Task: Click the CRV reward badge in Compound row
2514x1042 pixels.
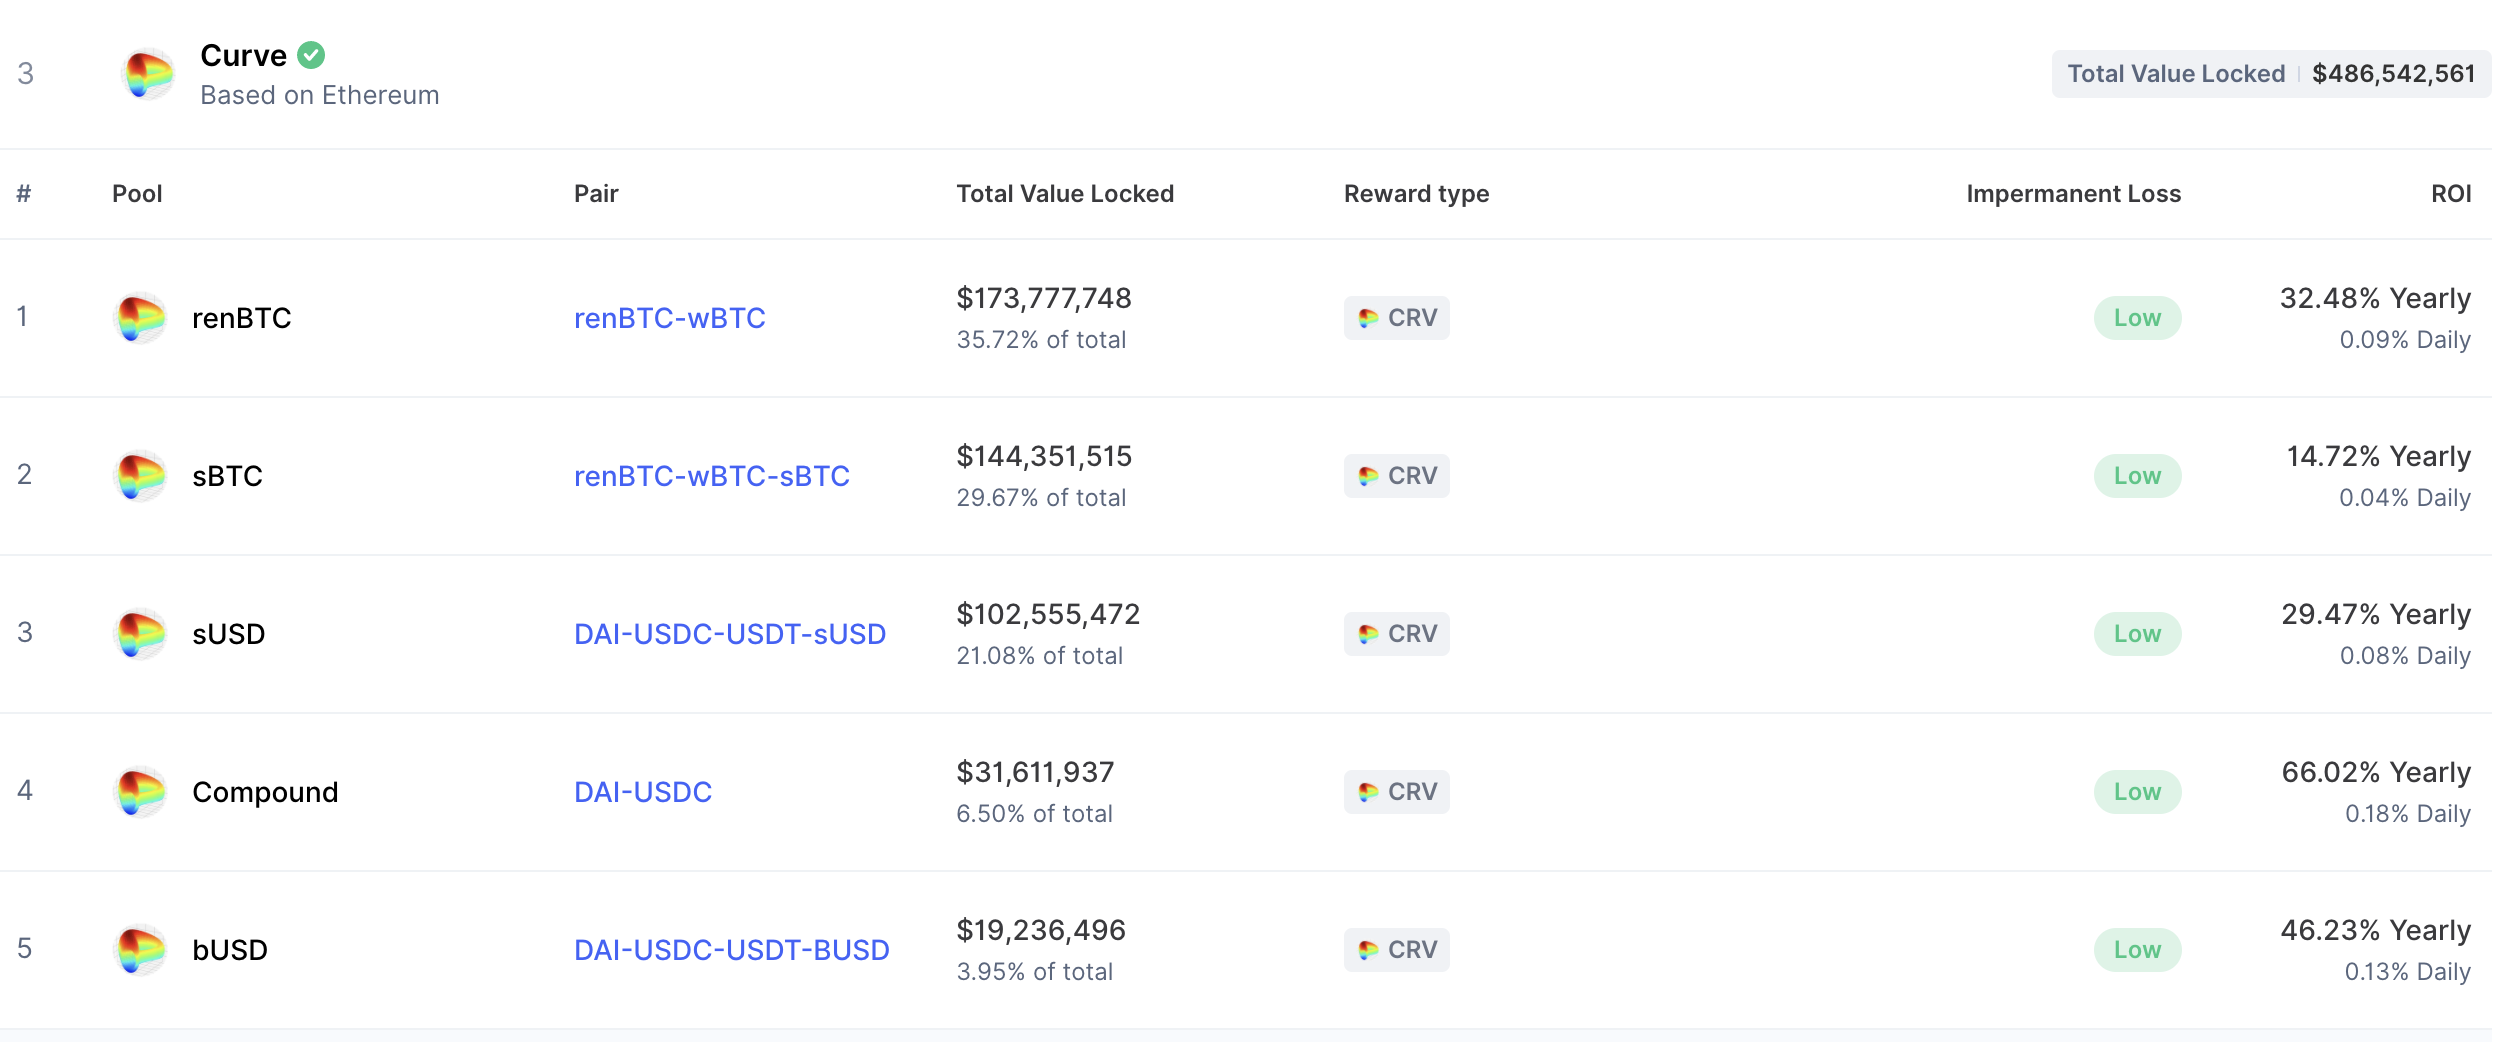Action: pos(1396,792)
